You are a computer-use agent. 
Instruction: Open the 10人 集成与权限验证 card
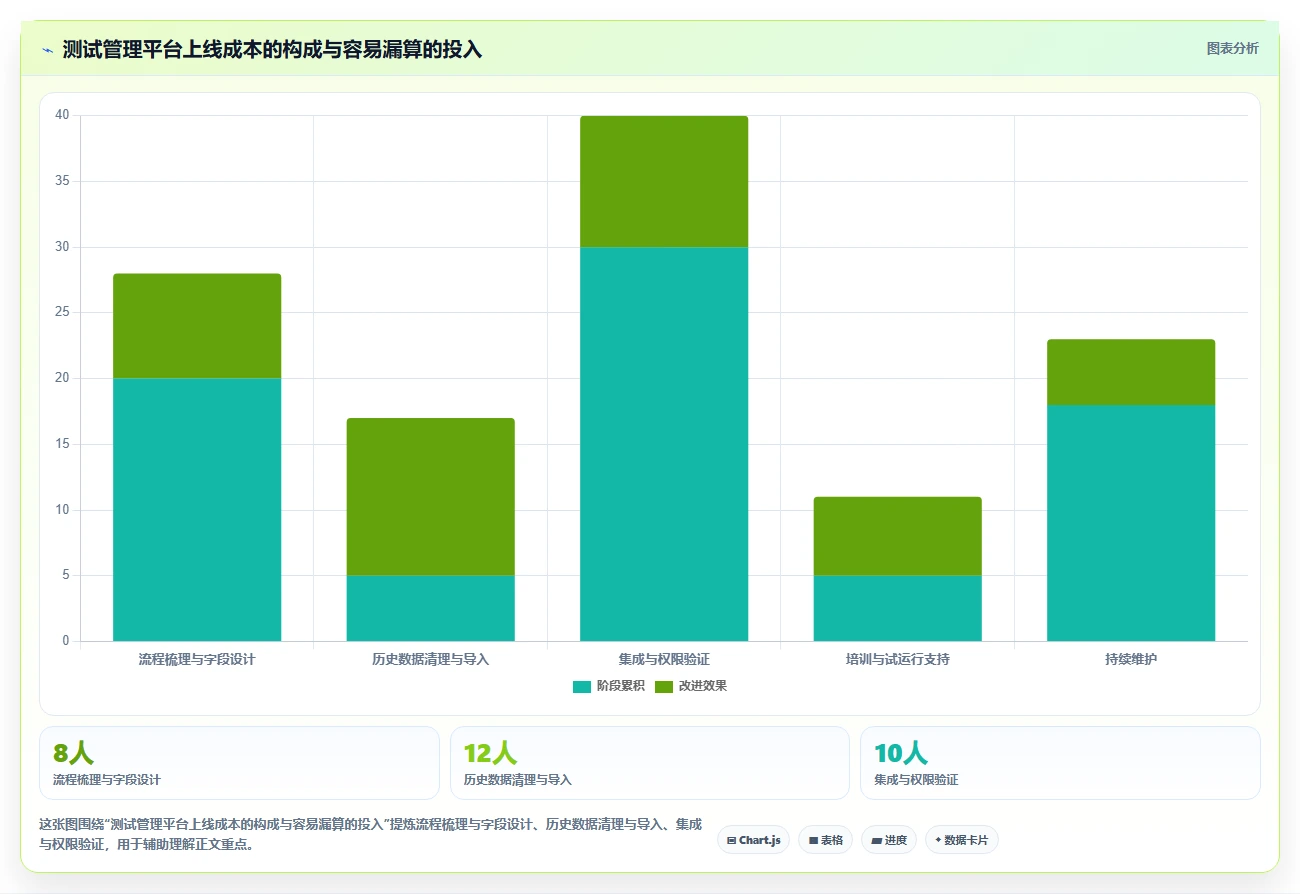coord(1060,763)
